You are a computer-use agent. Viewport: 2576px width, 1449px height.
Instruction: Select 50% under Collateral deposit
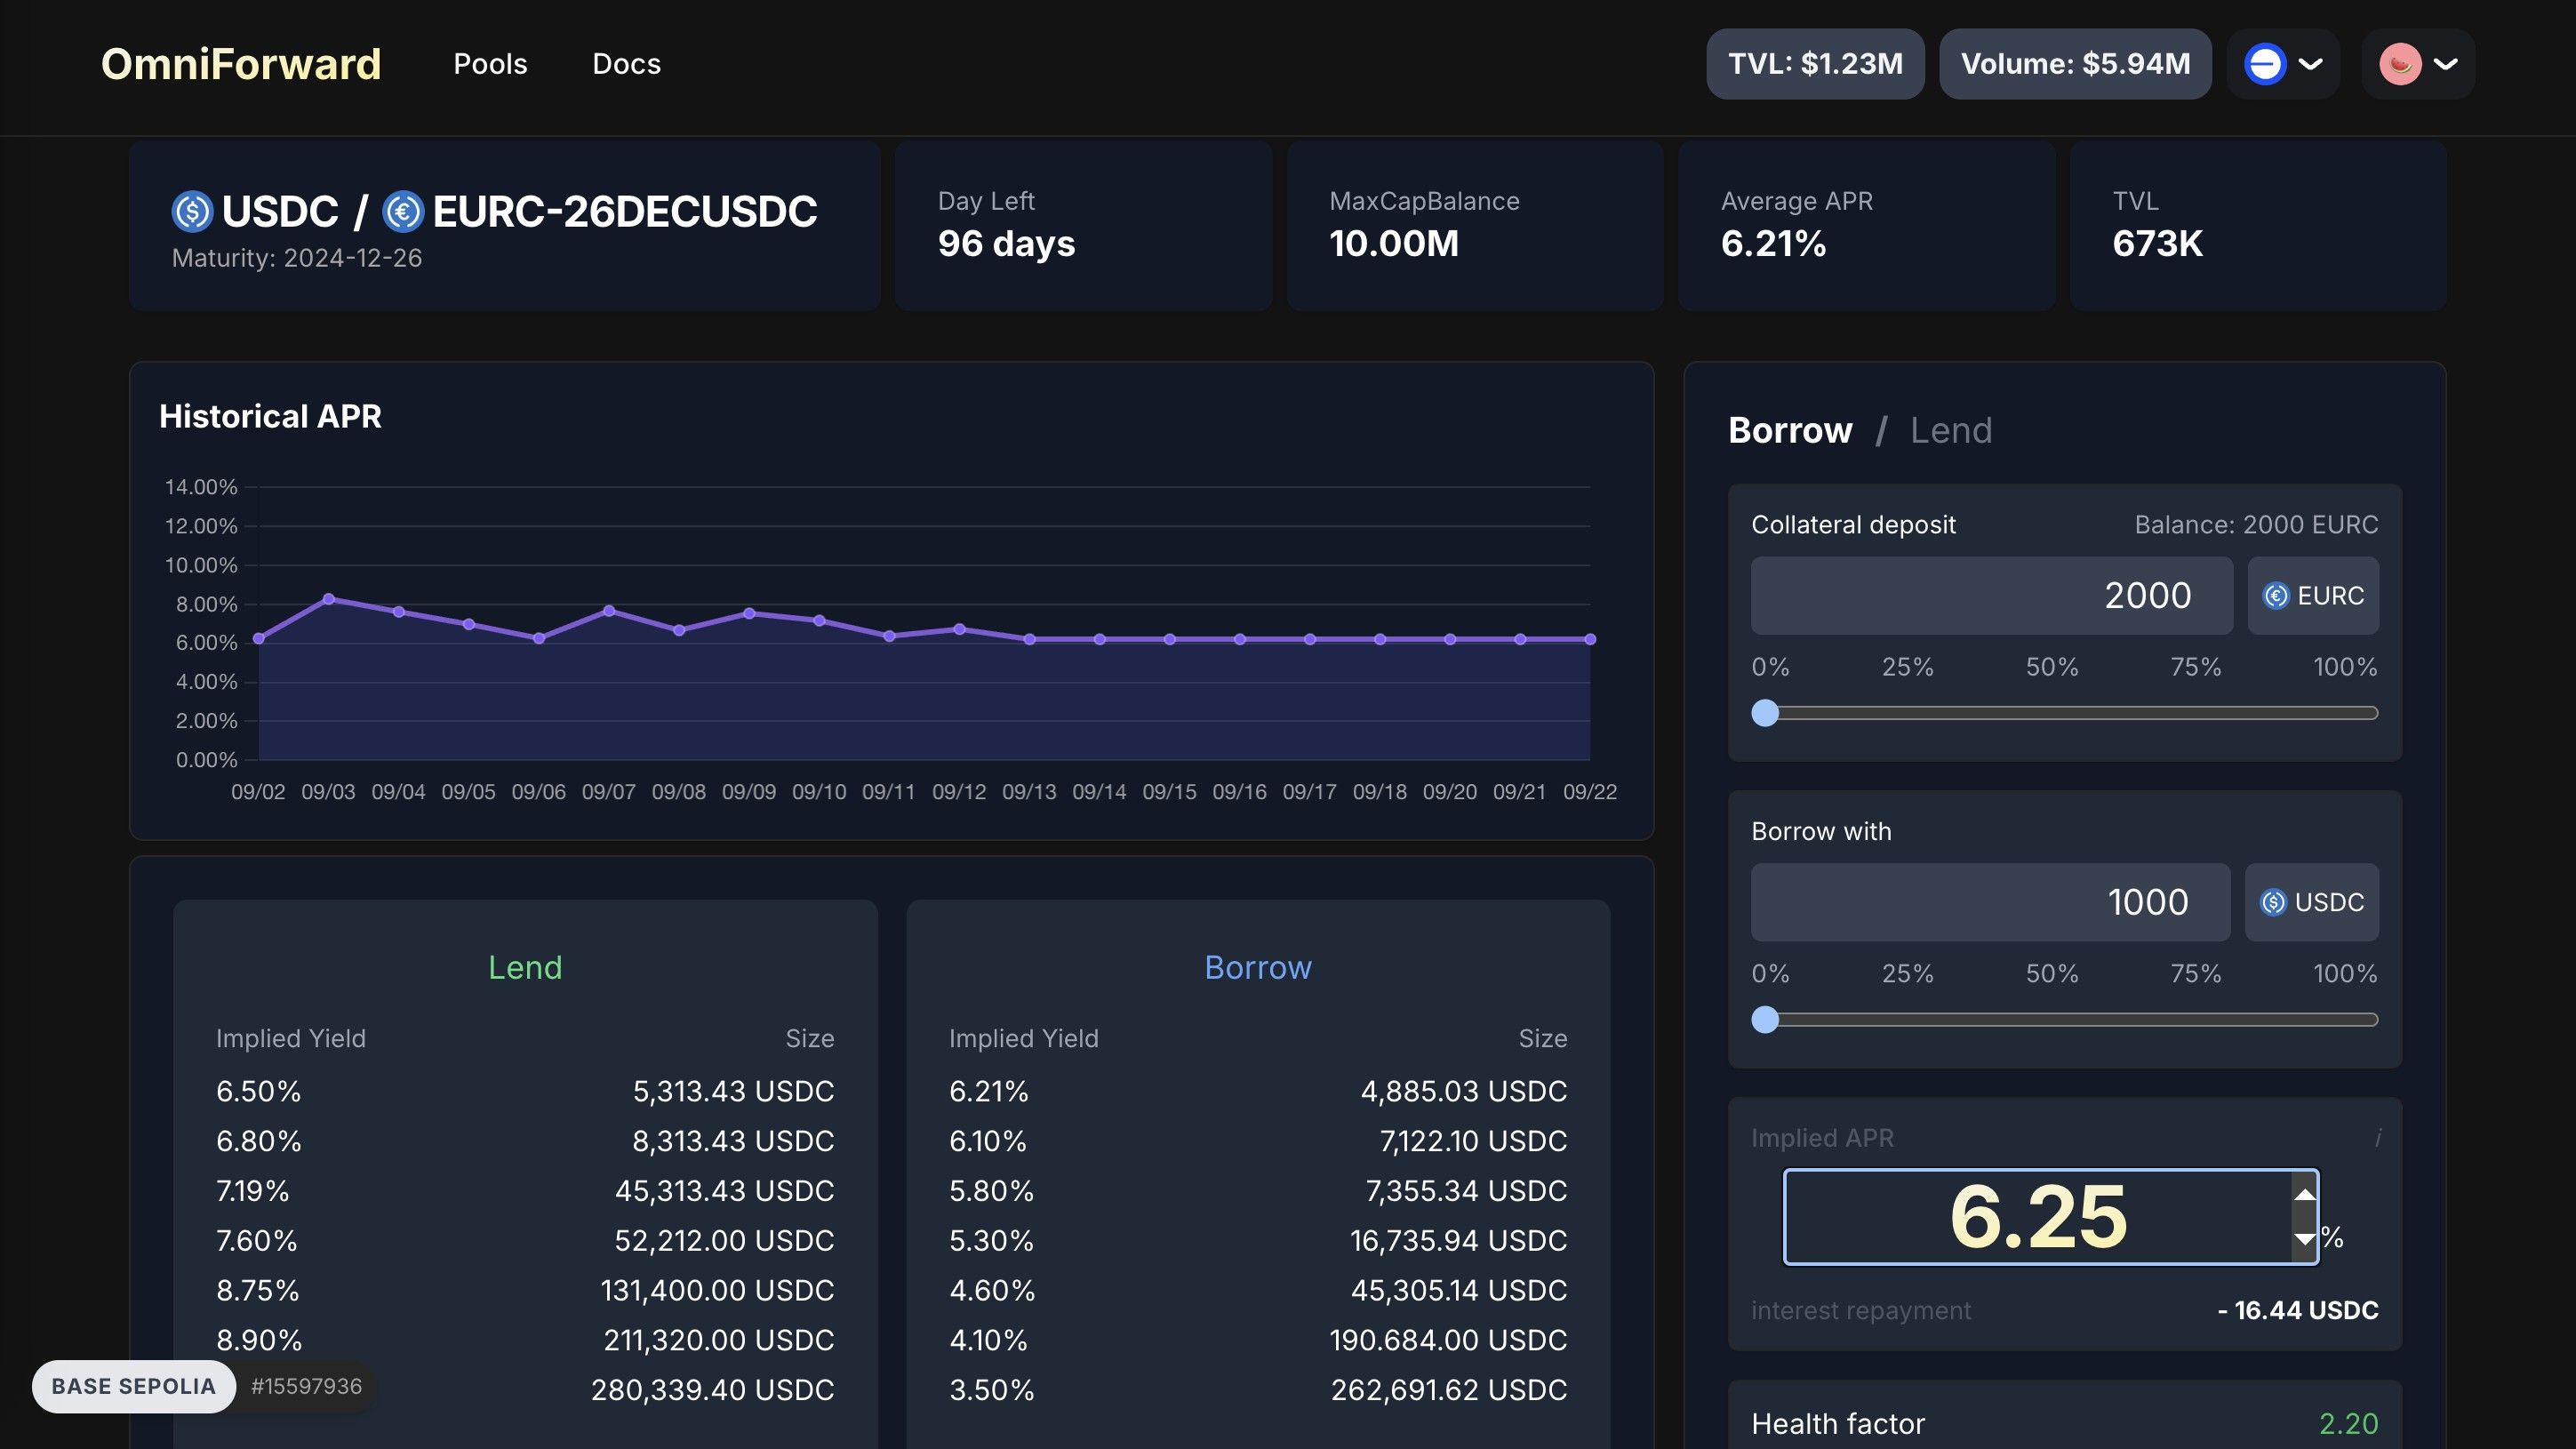(x=2052, y=667)
